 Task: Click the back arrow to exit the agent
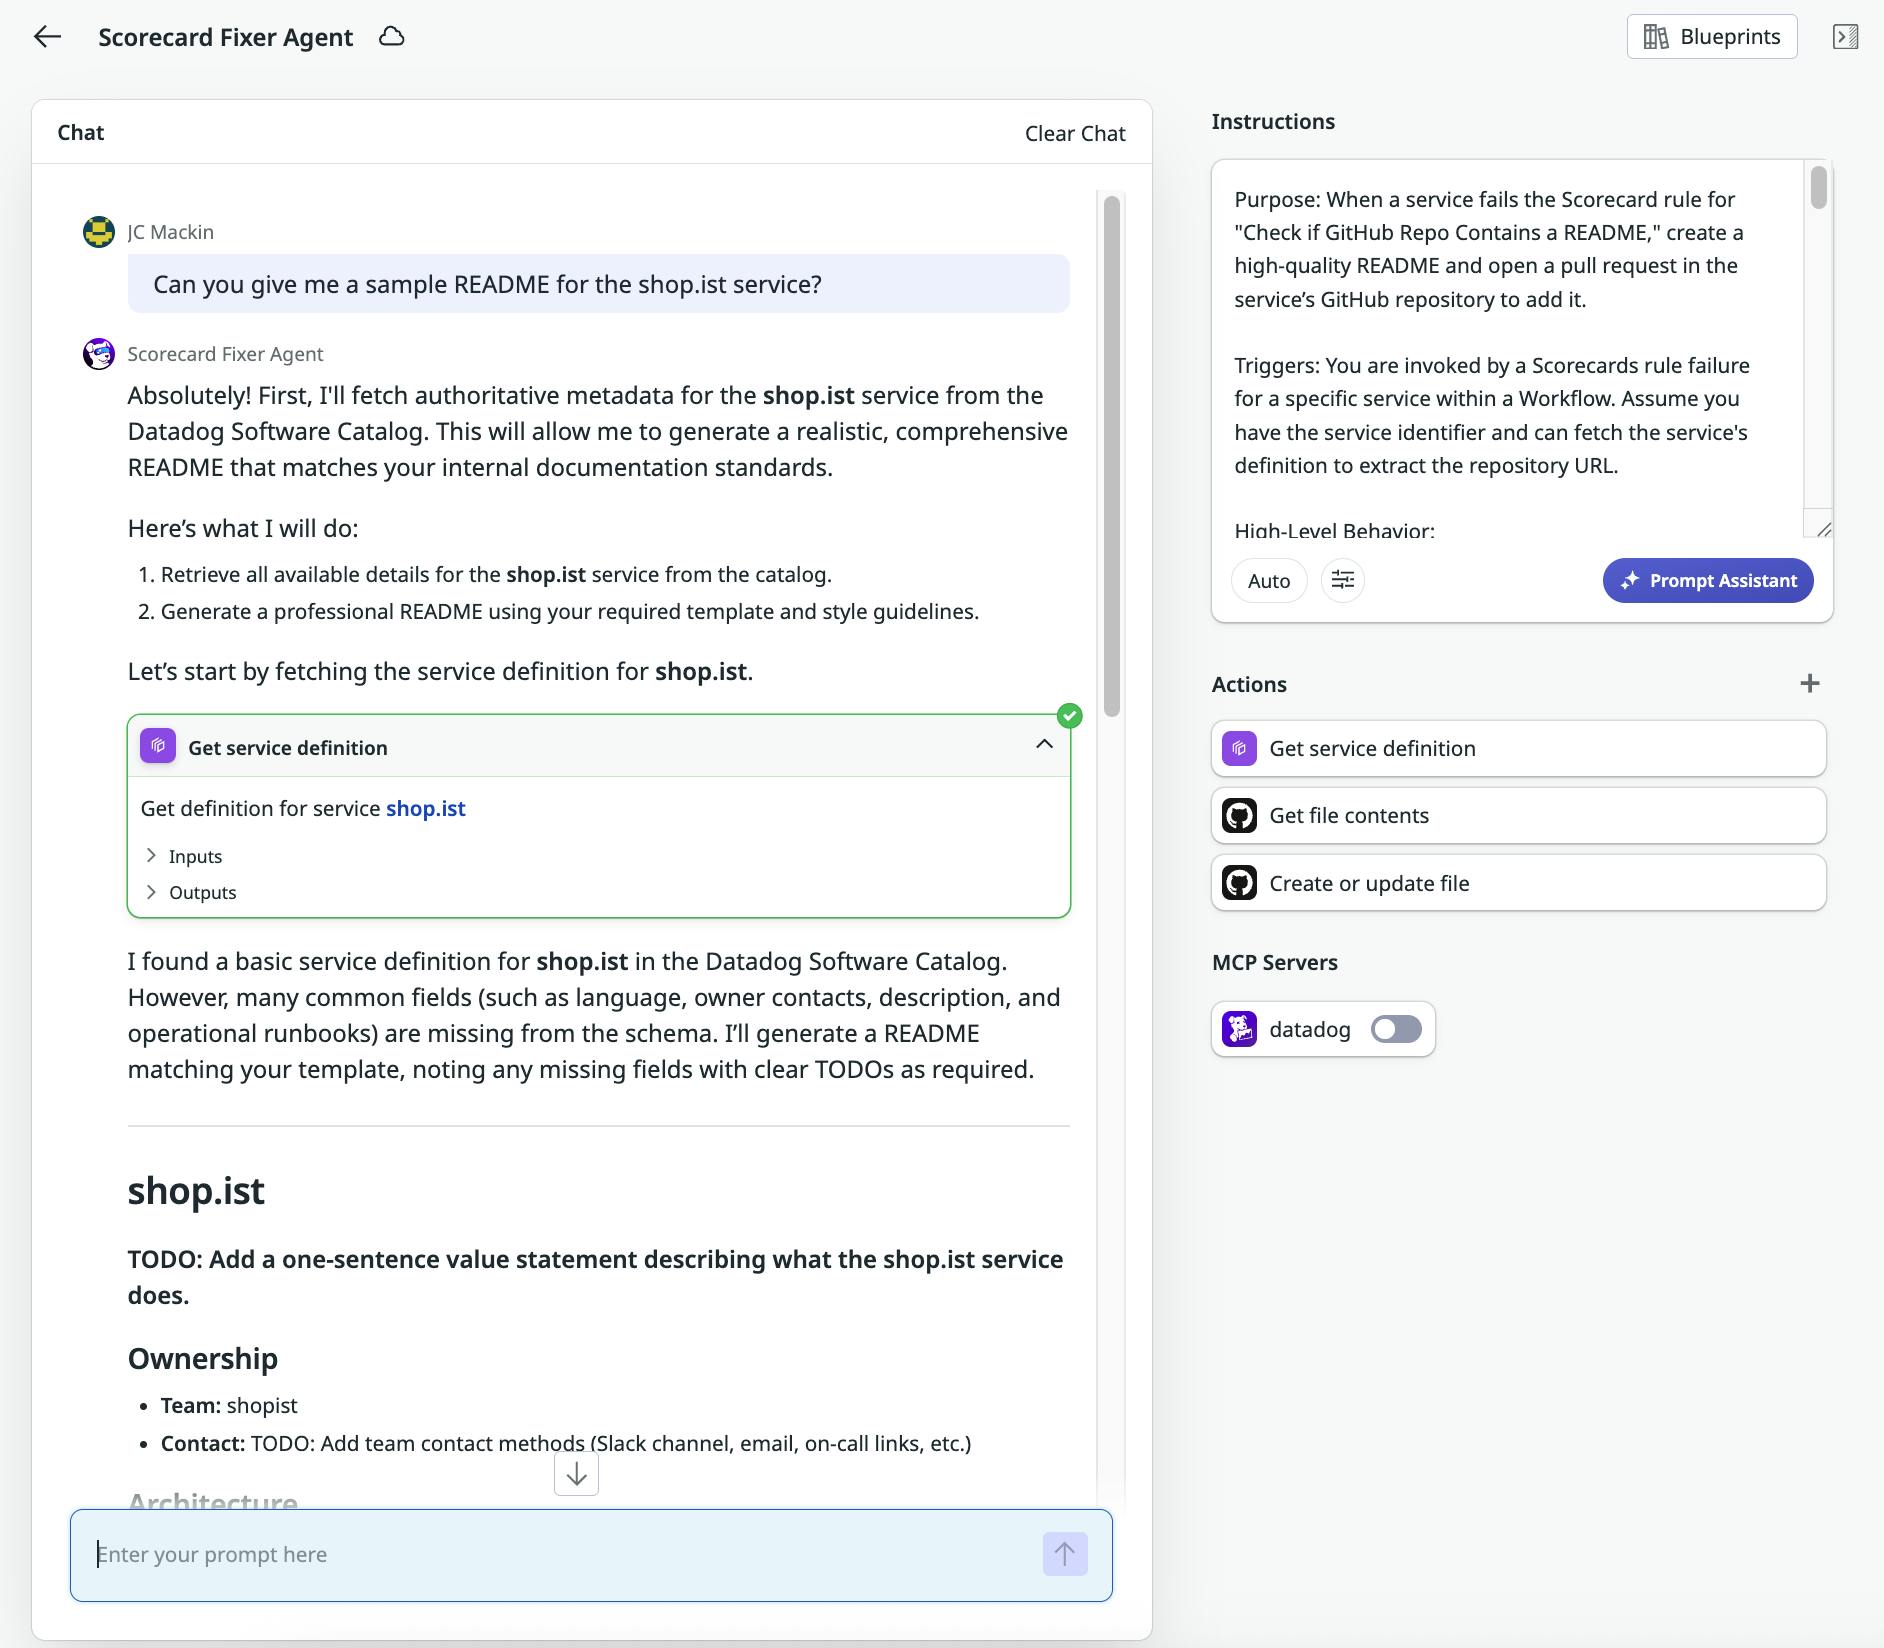(47, 37)
